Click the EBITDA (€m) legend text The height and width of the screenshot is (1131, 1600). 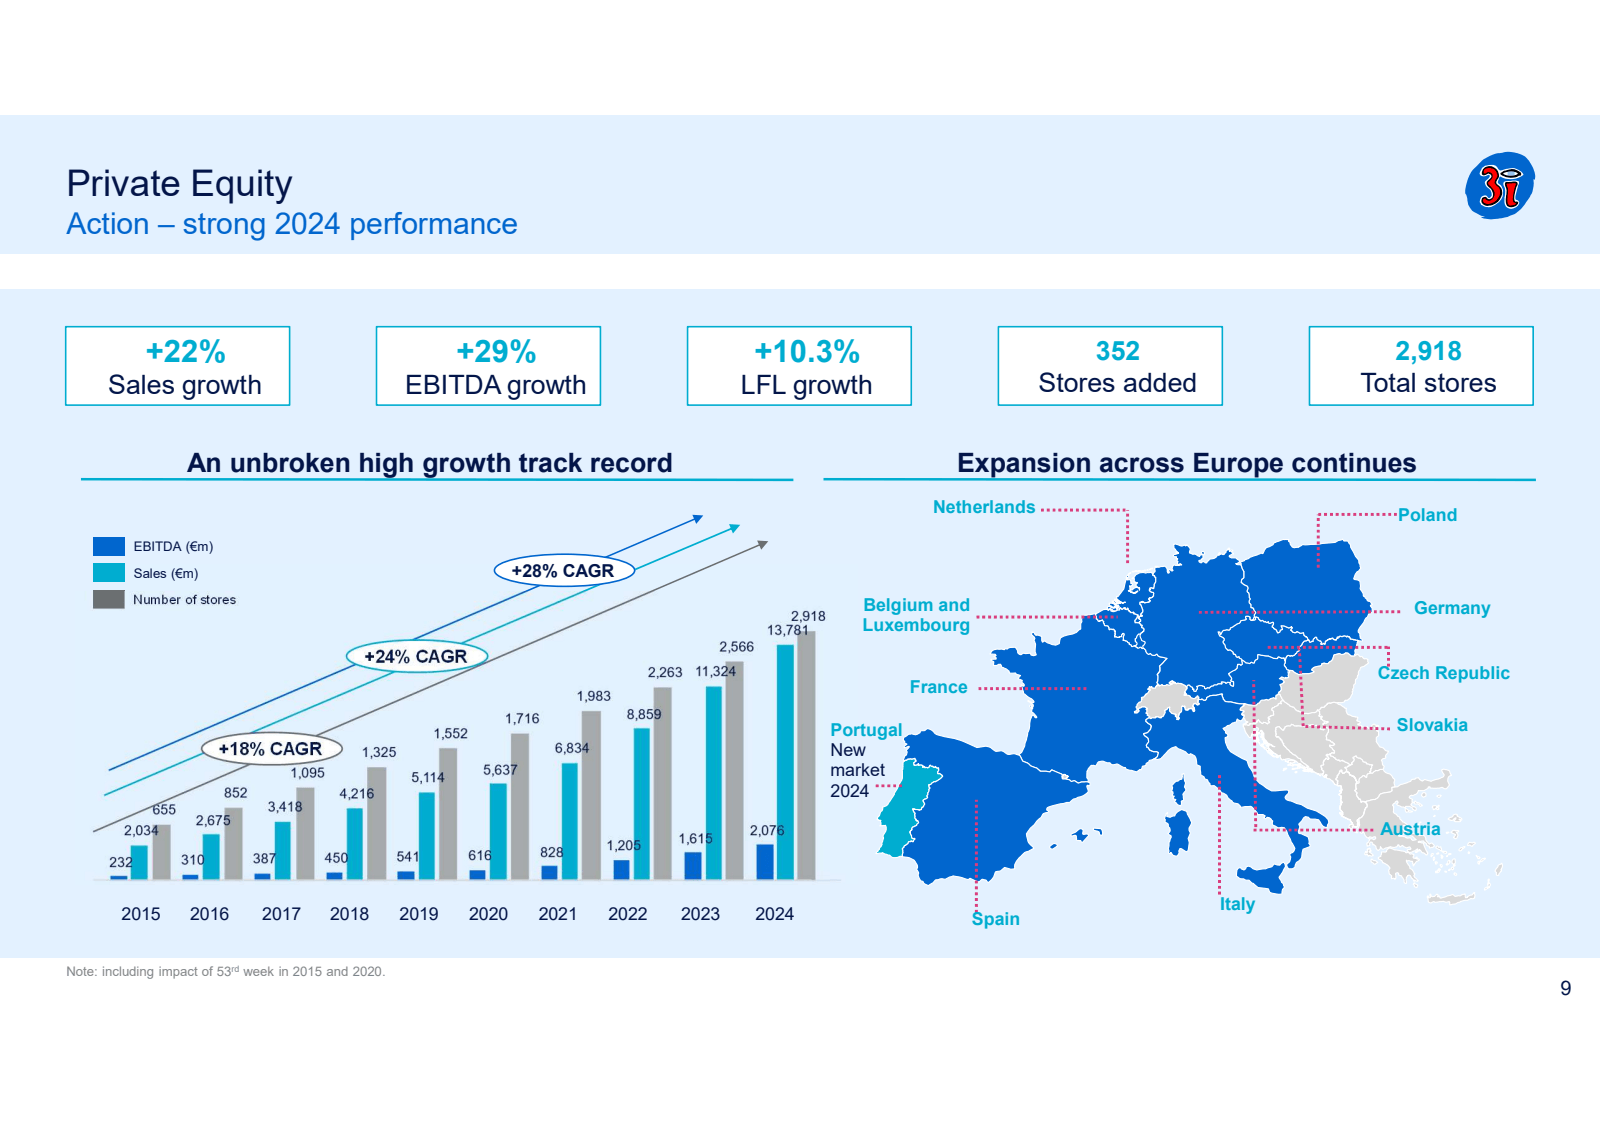click(173, 546)
